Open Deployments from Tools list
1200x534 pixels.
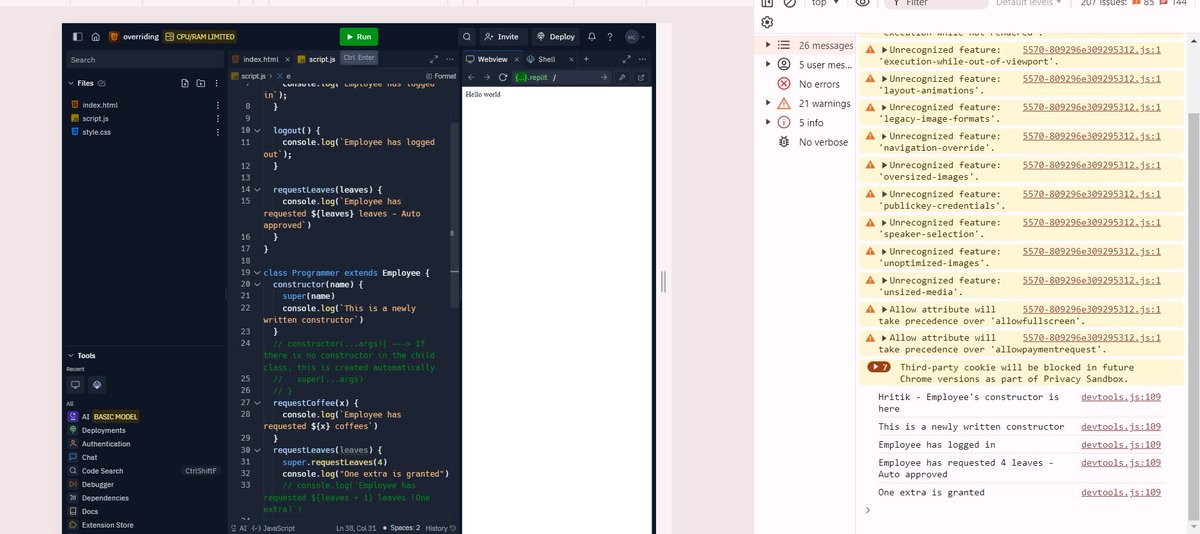97,430
